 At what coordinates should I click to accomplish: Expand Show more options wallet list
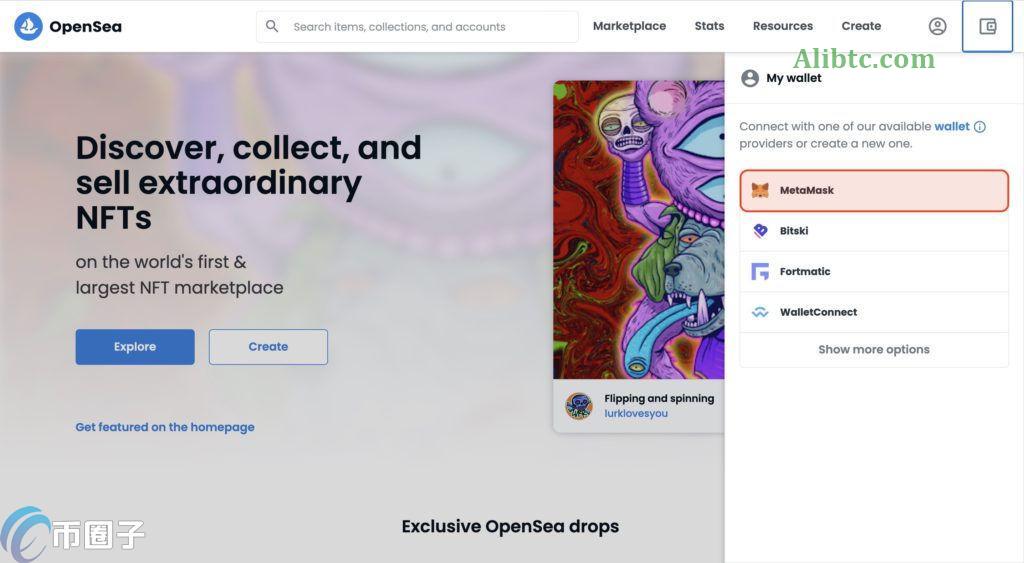coord(873,350)
